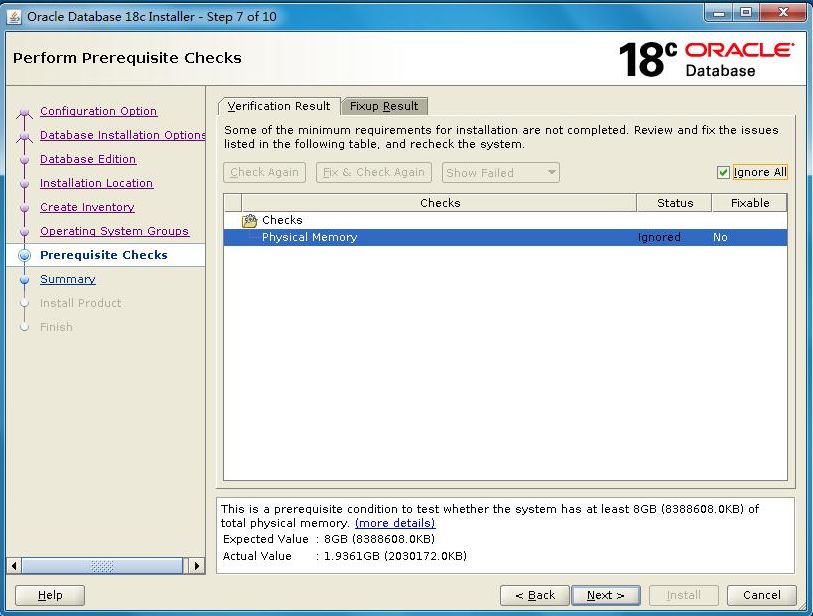Click the sidebar scrollbar left arrow

coord(14,566)
